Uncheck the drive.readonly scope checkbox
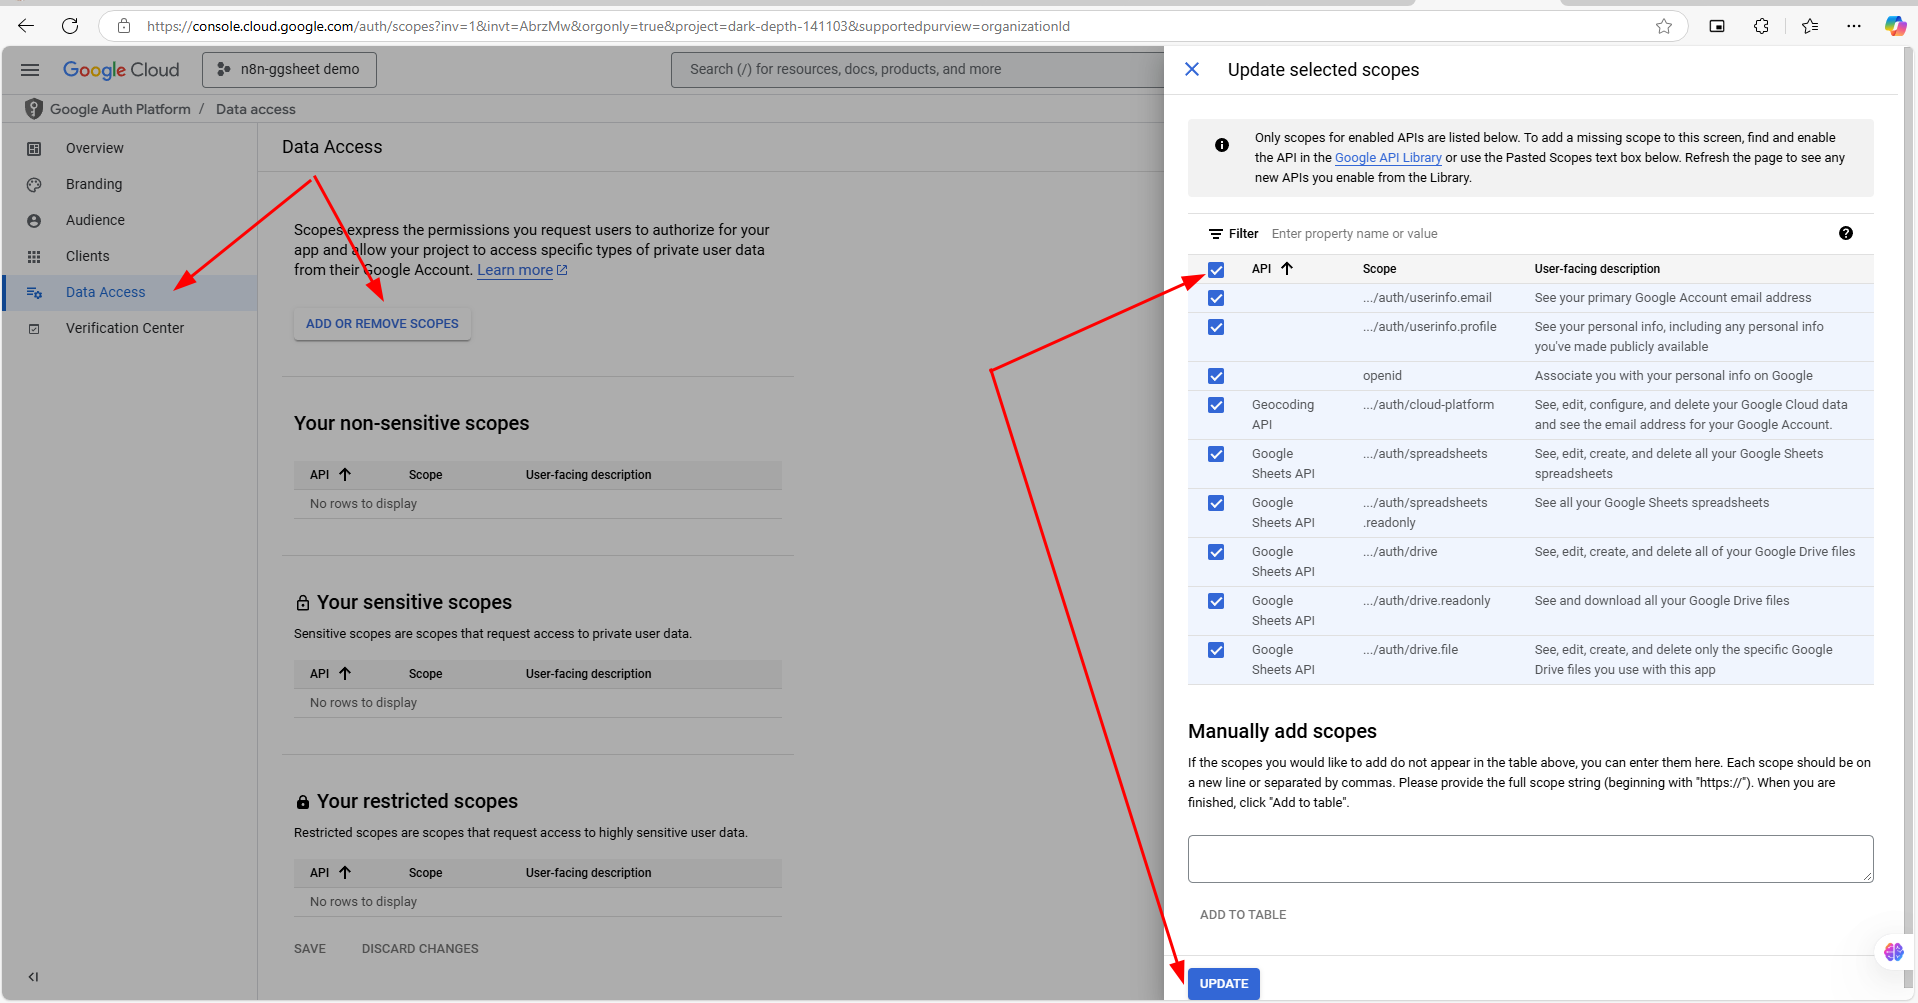The height and width of the screenshot is (1003, 1918). (1216, 601)
